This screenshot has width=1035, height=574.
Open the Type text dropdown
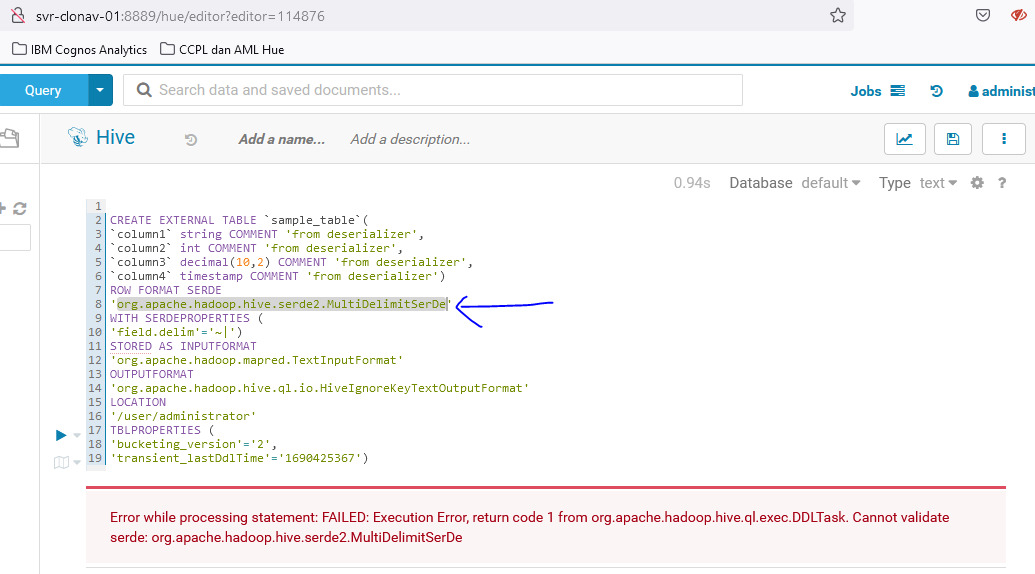tap(937, 183)
